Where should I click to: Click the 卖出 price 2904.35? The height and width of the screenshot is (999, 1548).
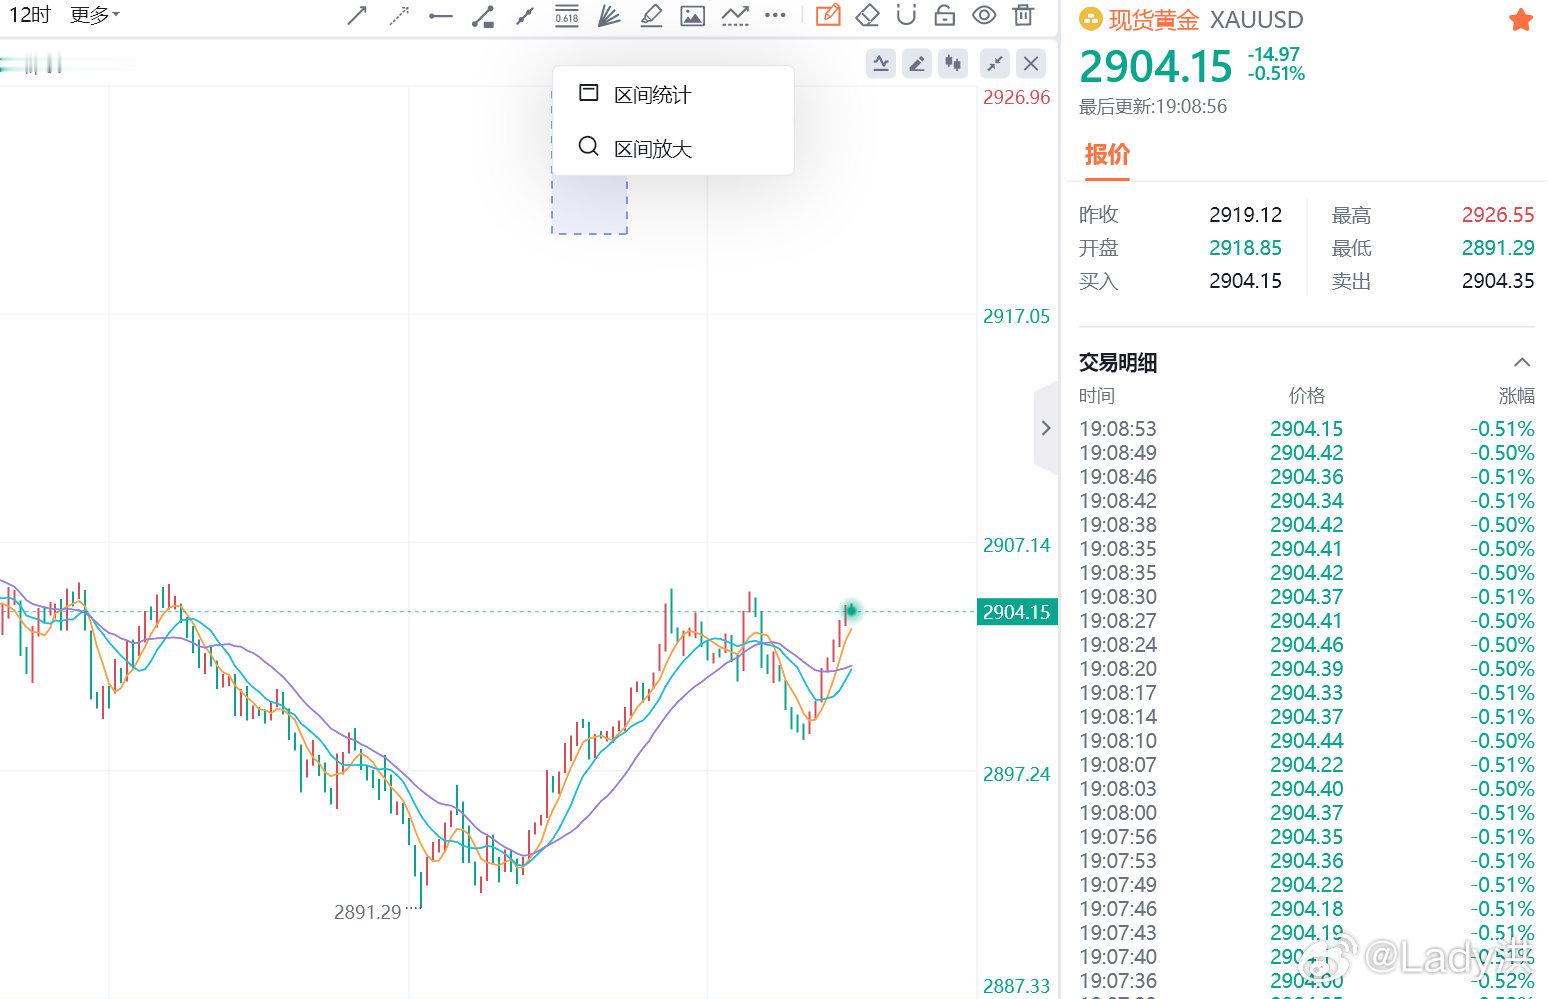click(1498, 281)
